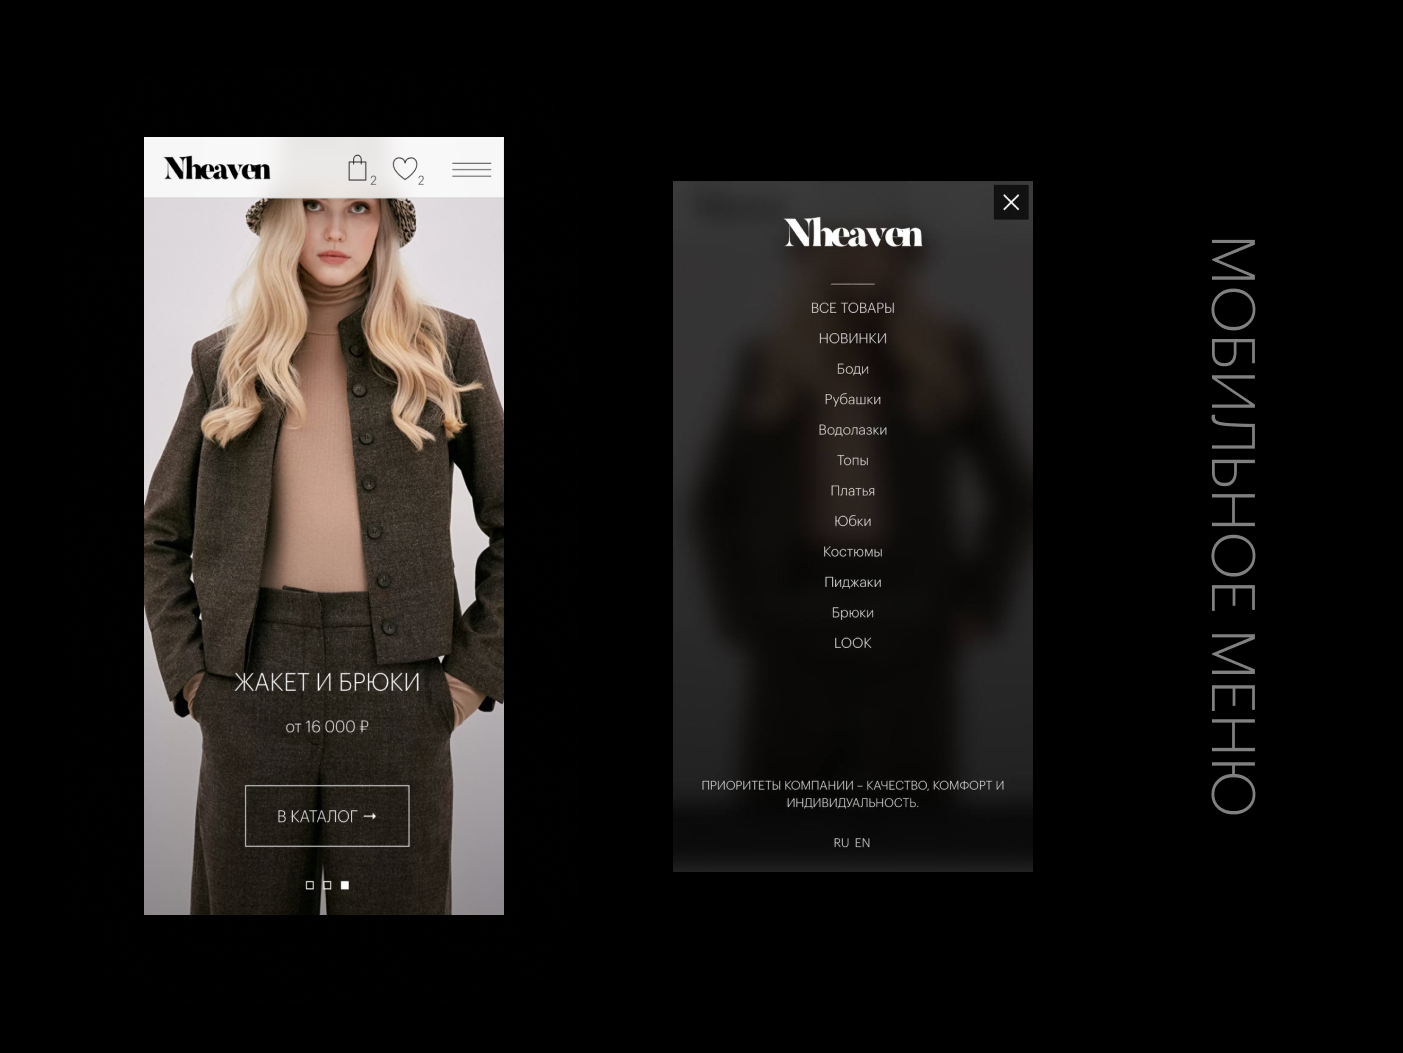Open the shopping bag with 2 items
1403x1053 pixels.
coord(357,168)
